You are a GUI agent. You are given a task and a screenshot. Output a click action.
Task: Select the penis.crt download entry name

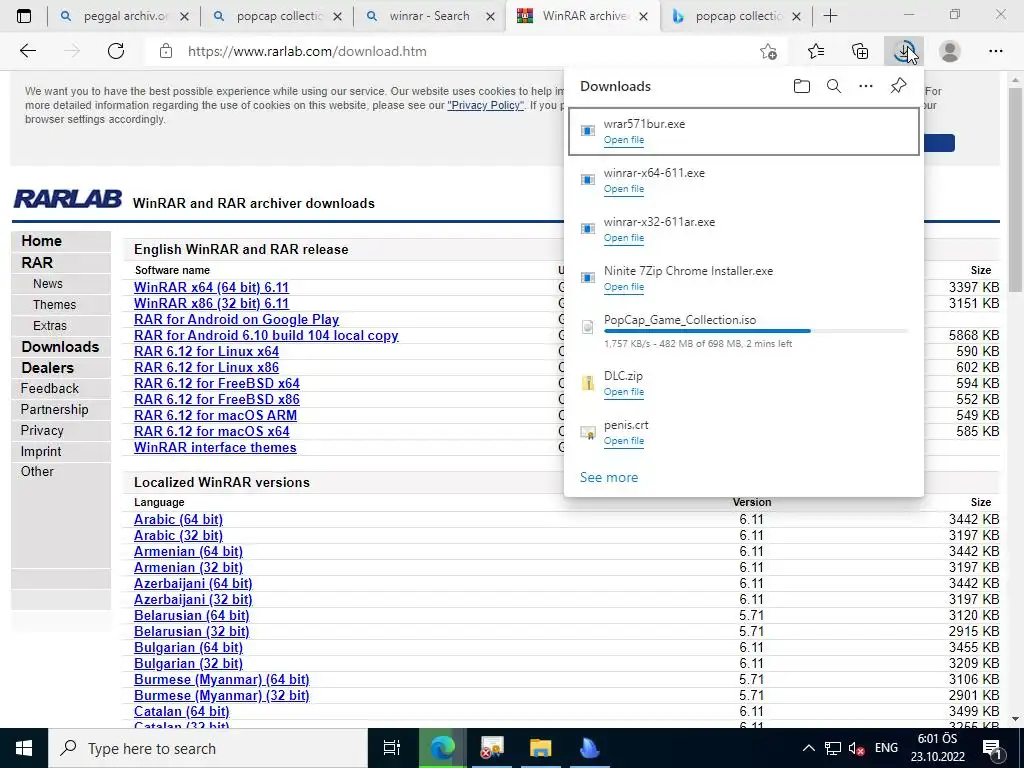click(x=626, y=424)
